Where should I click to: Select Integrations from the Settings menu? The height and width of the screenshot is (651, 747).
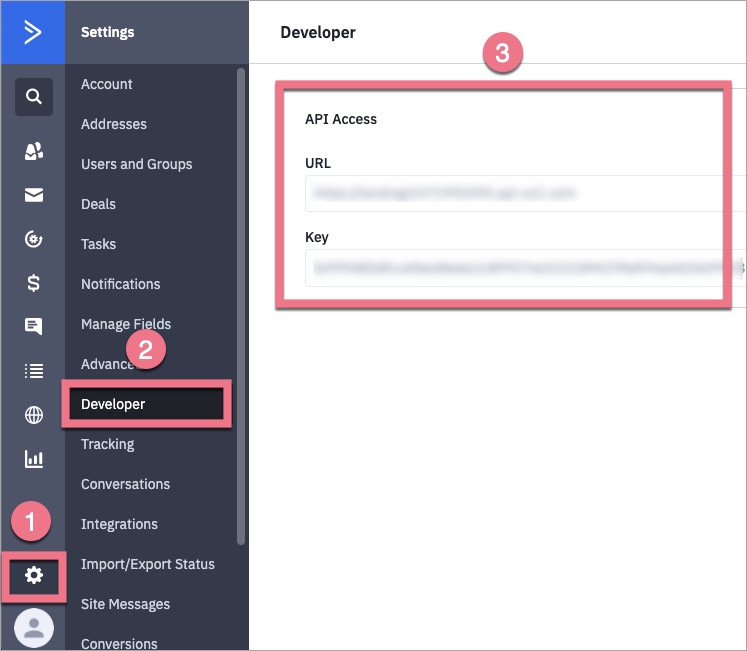(x=119, y=524)
